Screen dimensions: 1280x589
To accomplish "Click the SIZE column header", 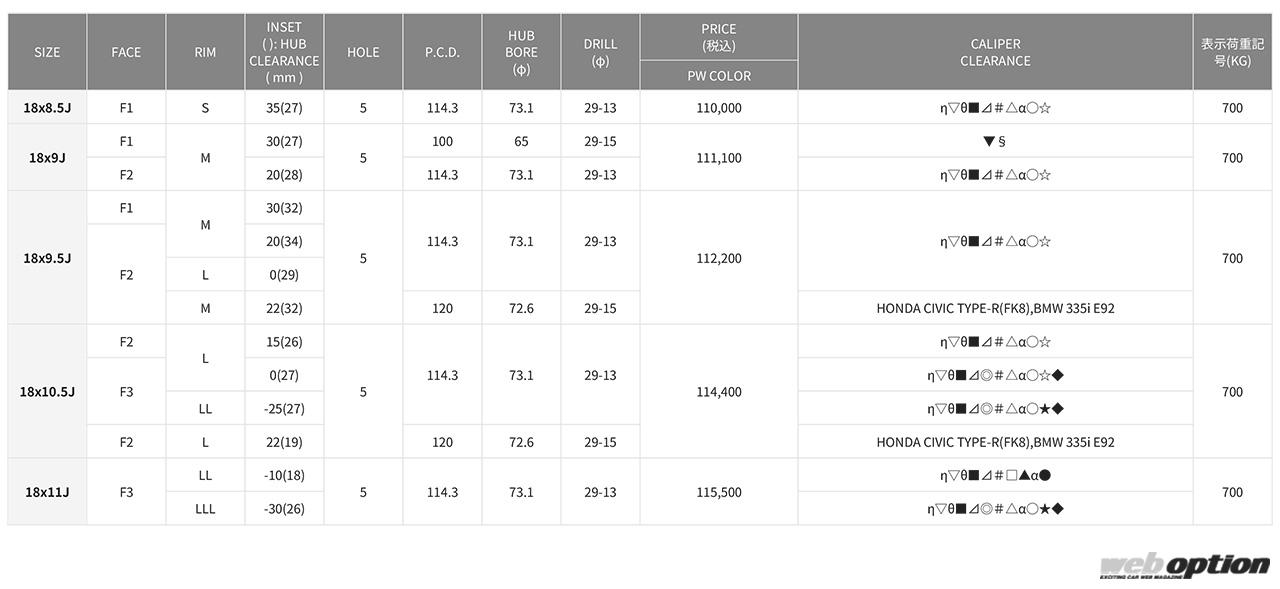I will (x=47, y=52).
